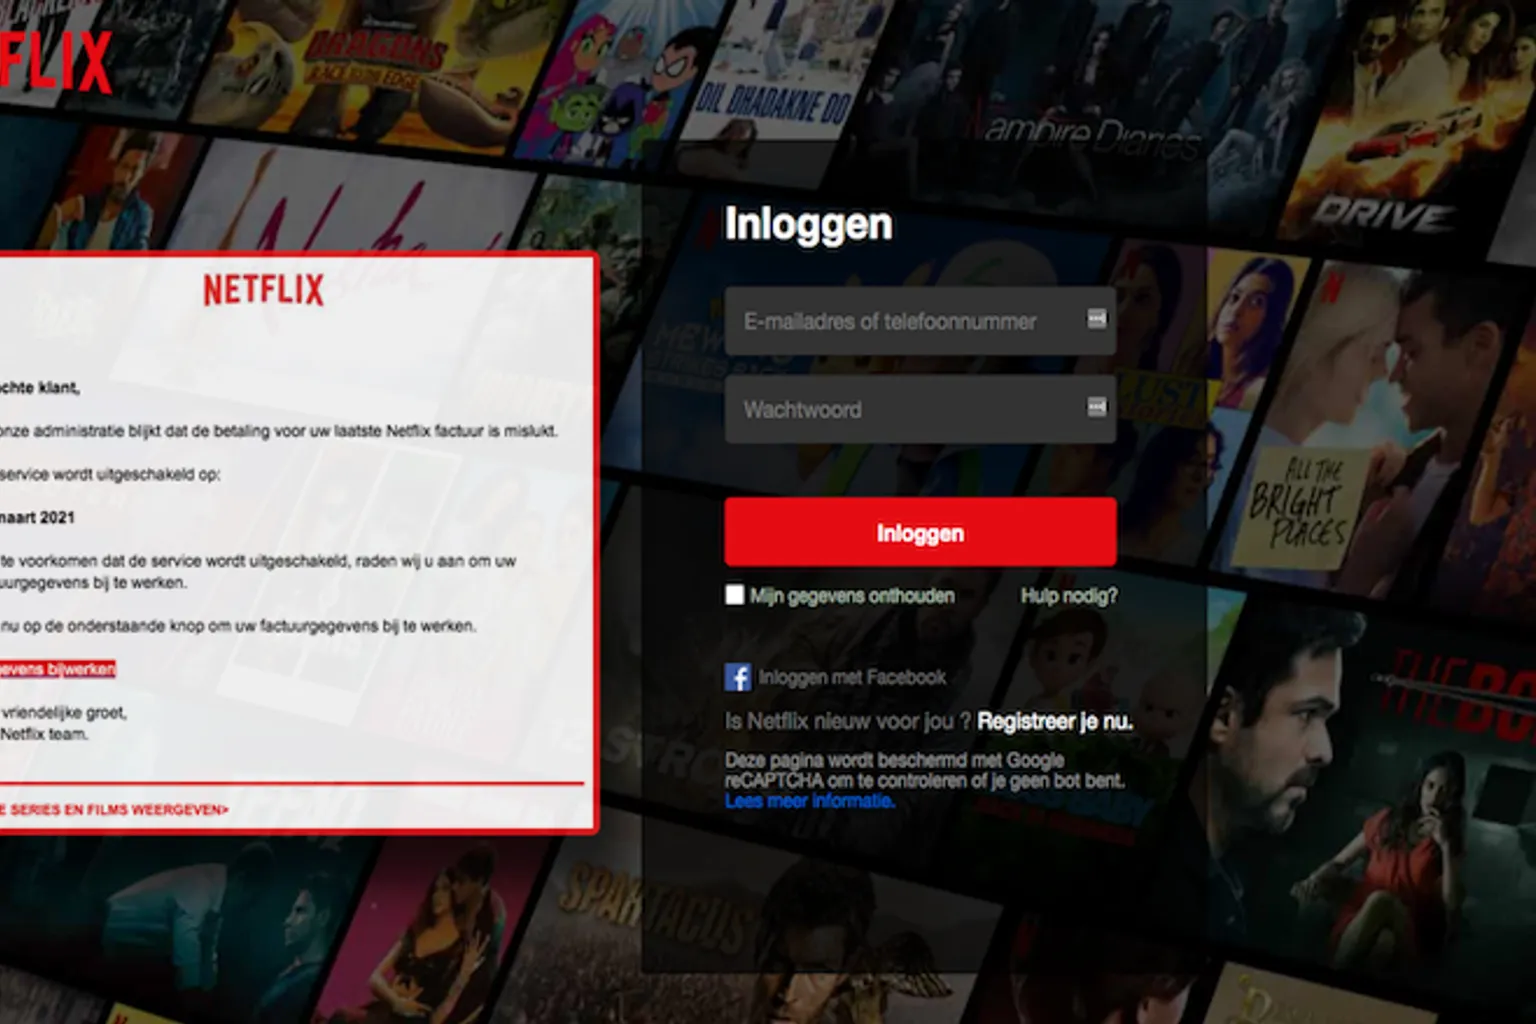Image resolution: width=1536 pixels, height=1024 pixels.
Task: Click the Facebook logo icon
Action: coord(737,677)
